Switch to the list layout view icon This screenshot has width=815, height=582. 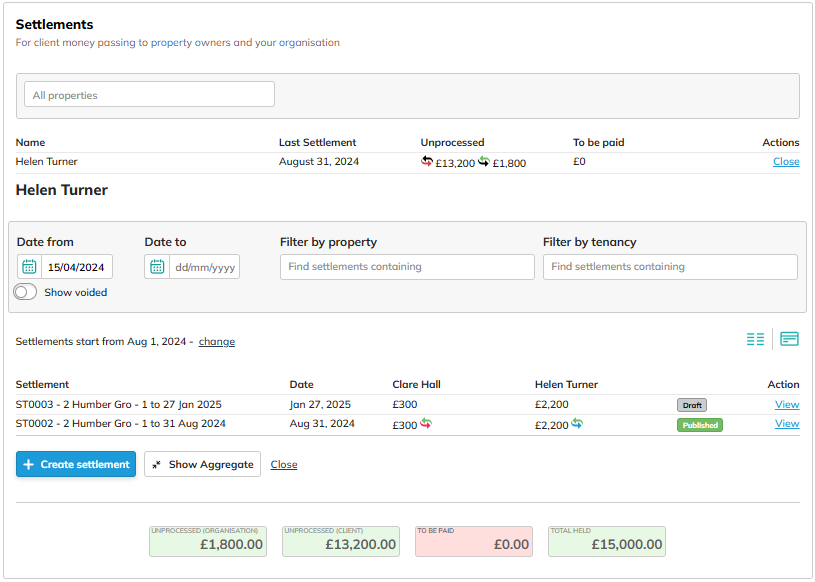click(755, 339)
